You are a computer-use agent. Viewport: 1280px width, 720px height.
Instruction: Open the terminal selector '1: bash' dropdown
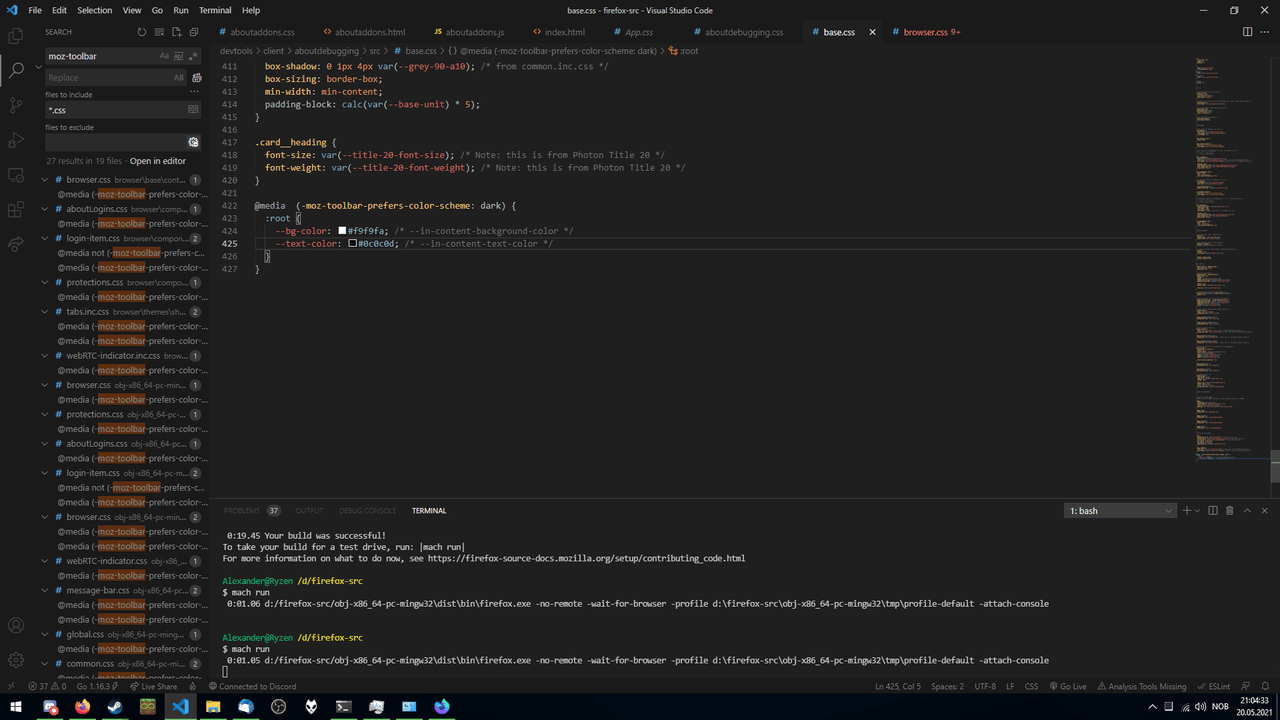(1120, 511)
